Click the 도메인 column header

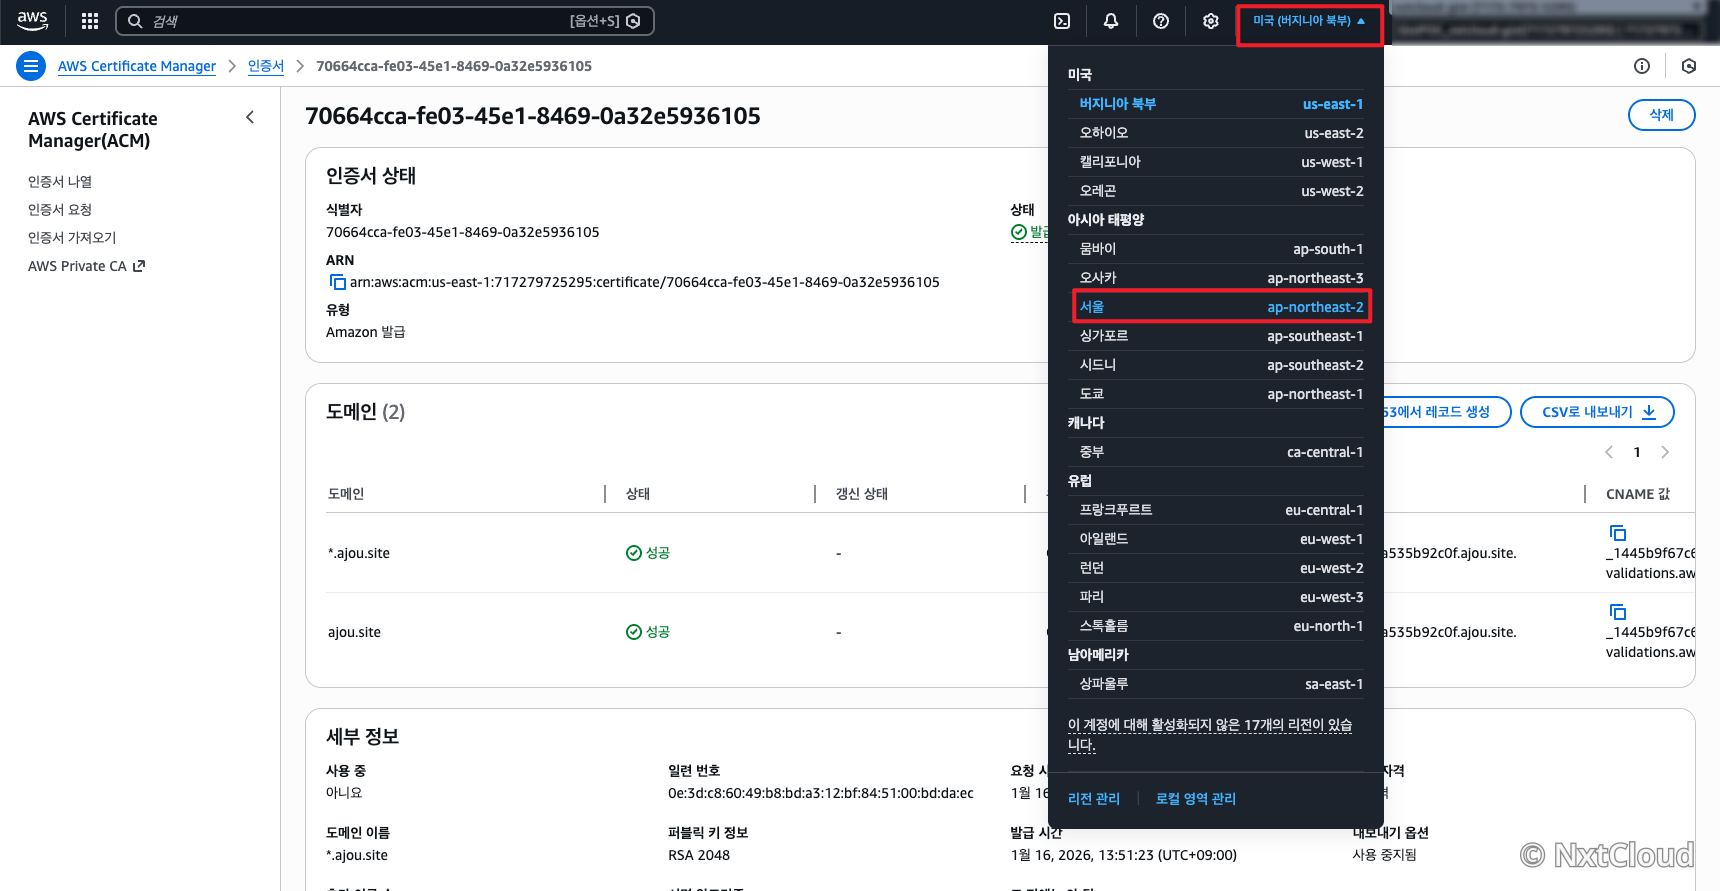[x=346, y=494]
